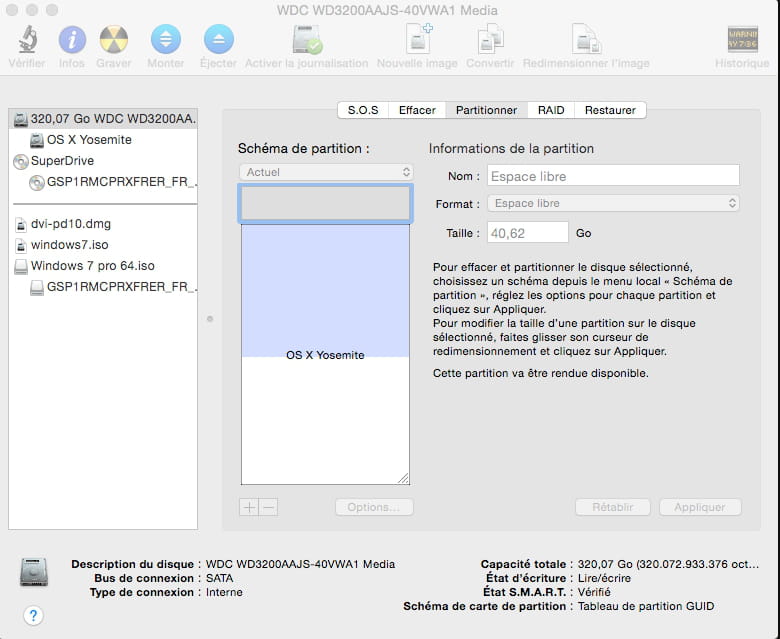This screenshot has height=639, width=780.
Task: Click Redimensionner l'image icon
Action: coord(586,39)
